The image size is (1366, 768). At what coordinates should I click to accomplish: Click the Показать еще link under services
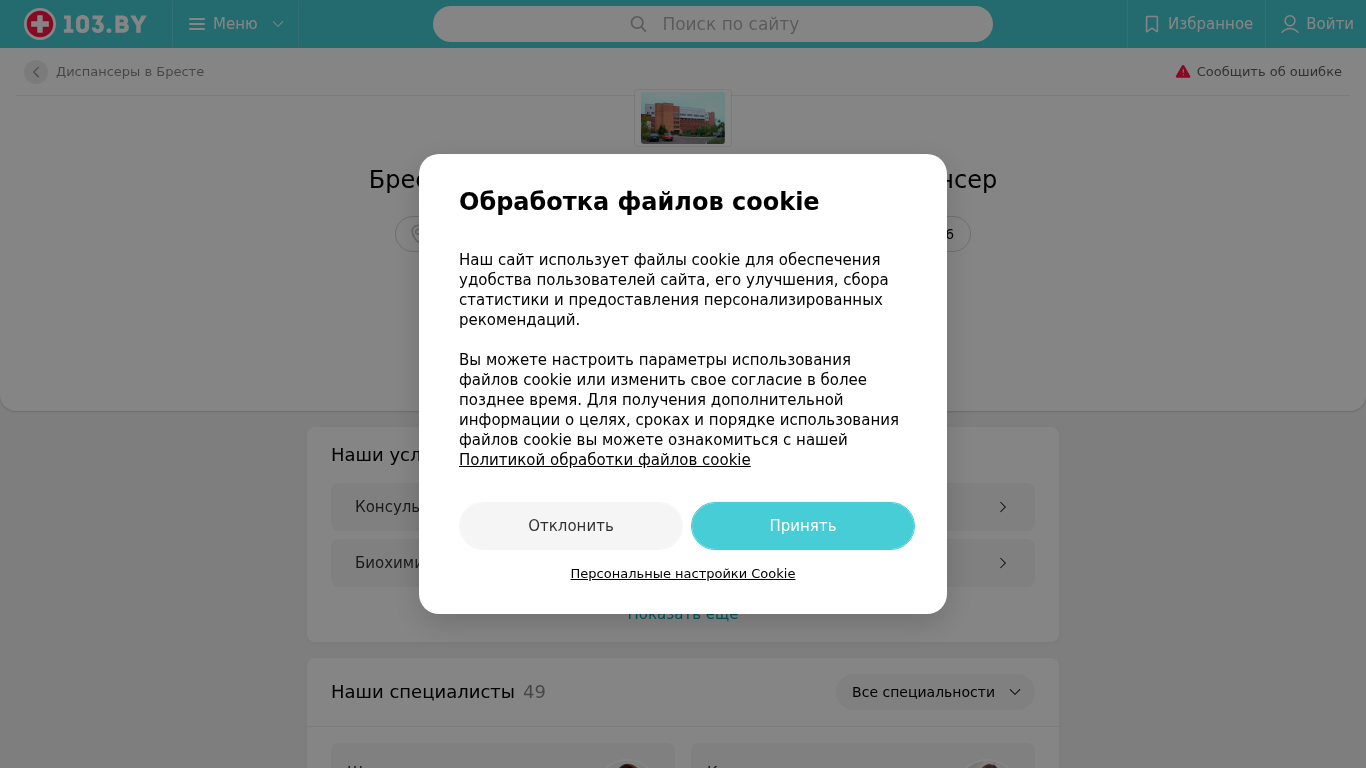point(683,614)
